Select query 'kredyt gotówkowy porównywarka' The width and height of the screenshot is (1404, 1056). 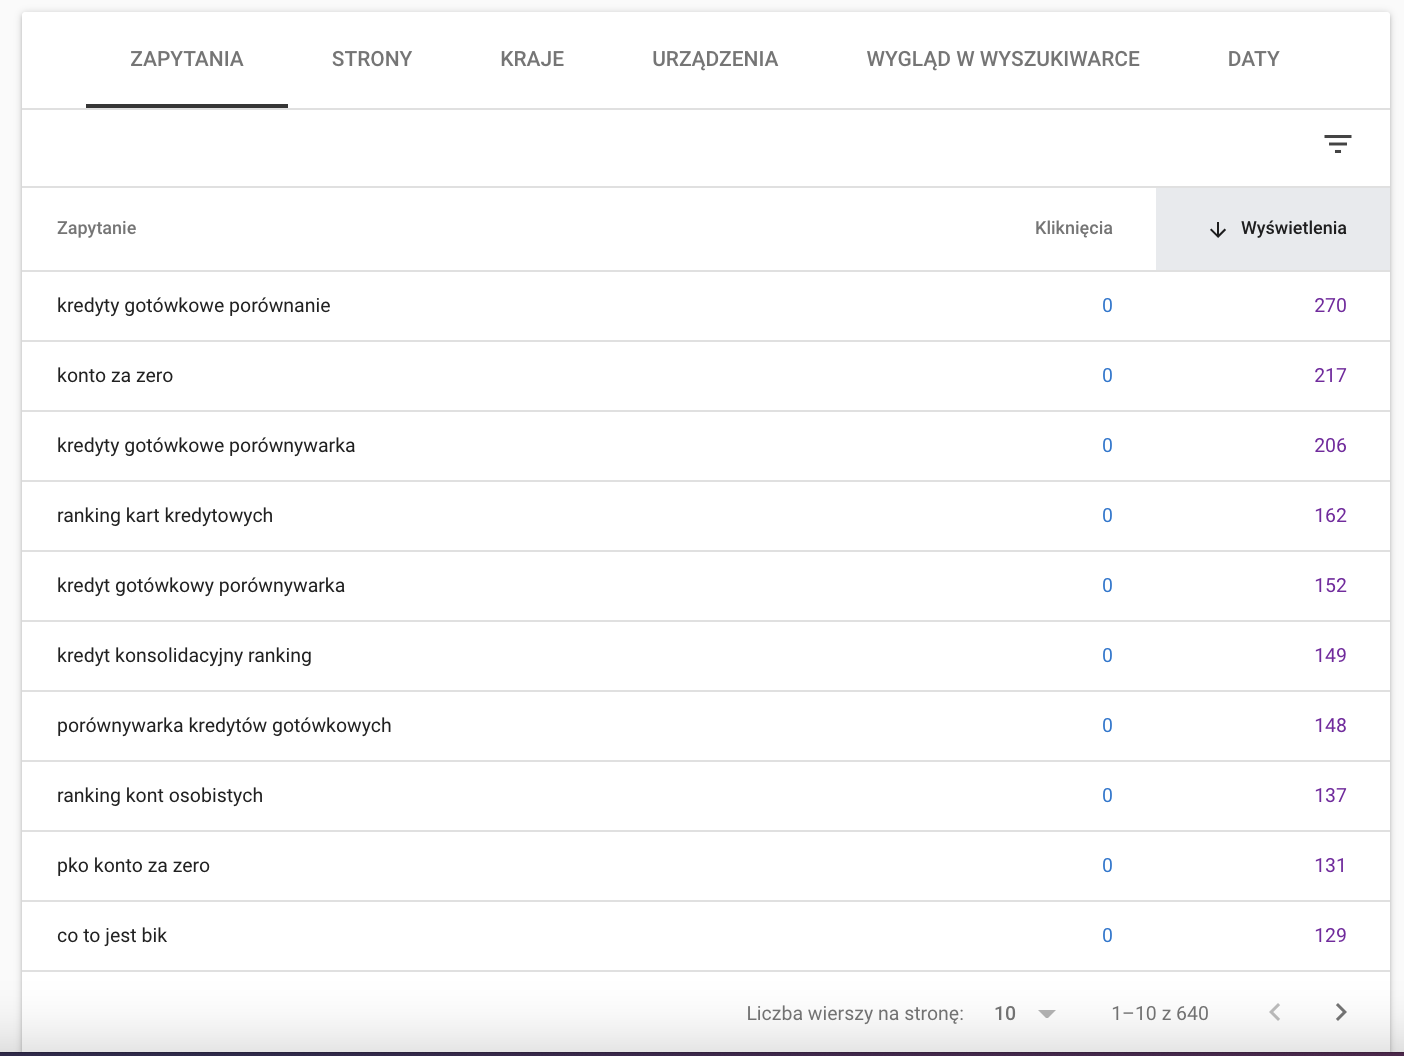pos(201,585)
